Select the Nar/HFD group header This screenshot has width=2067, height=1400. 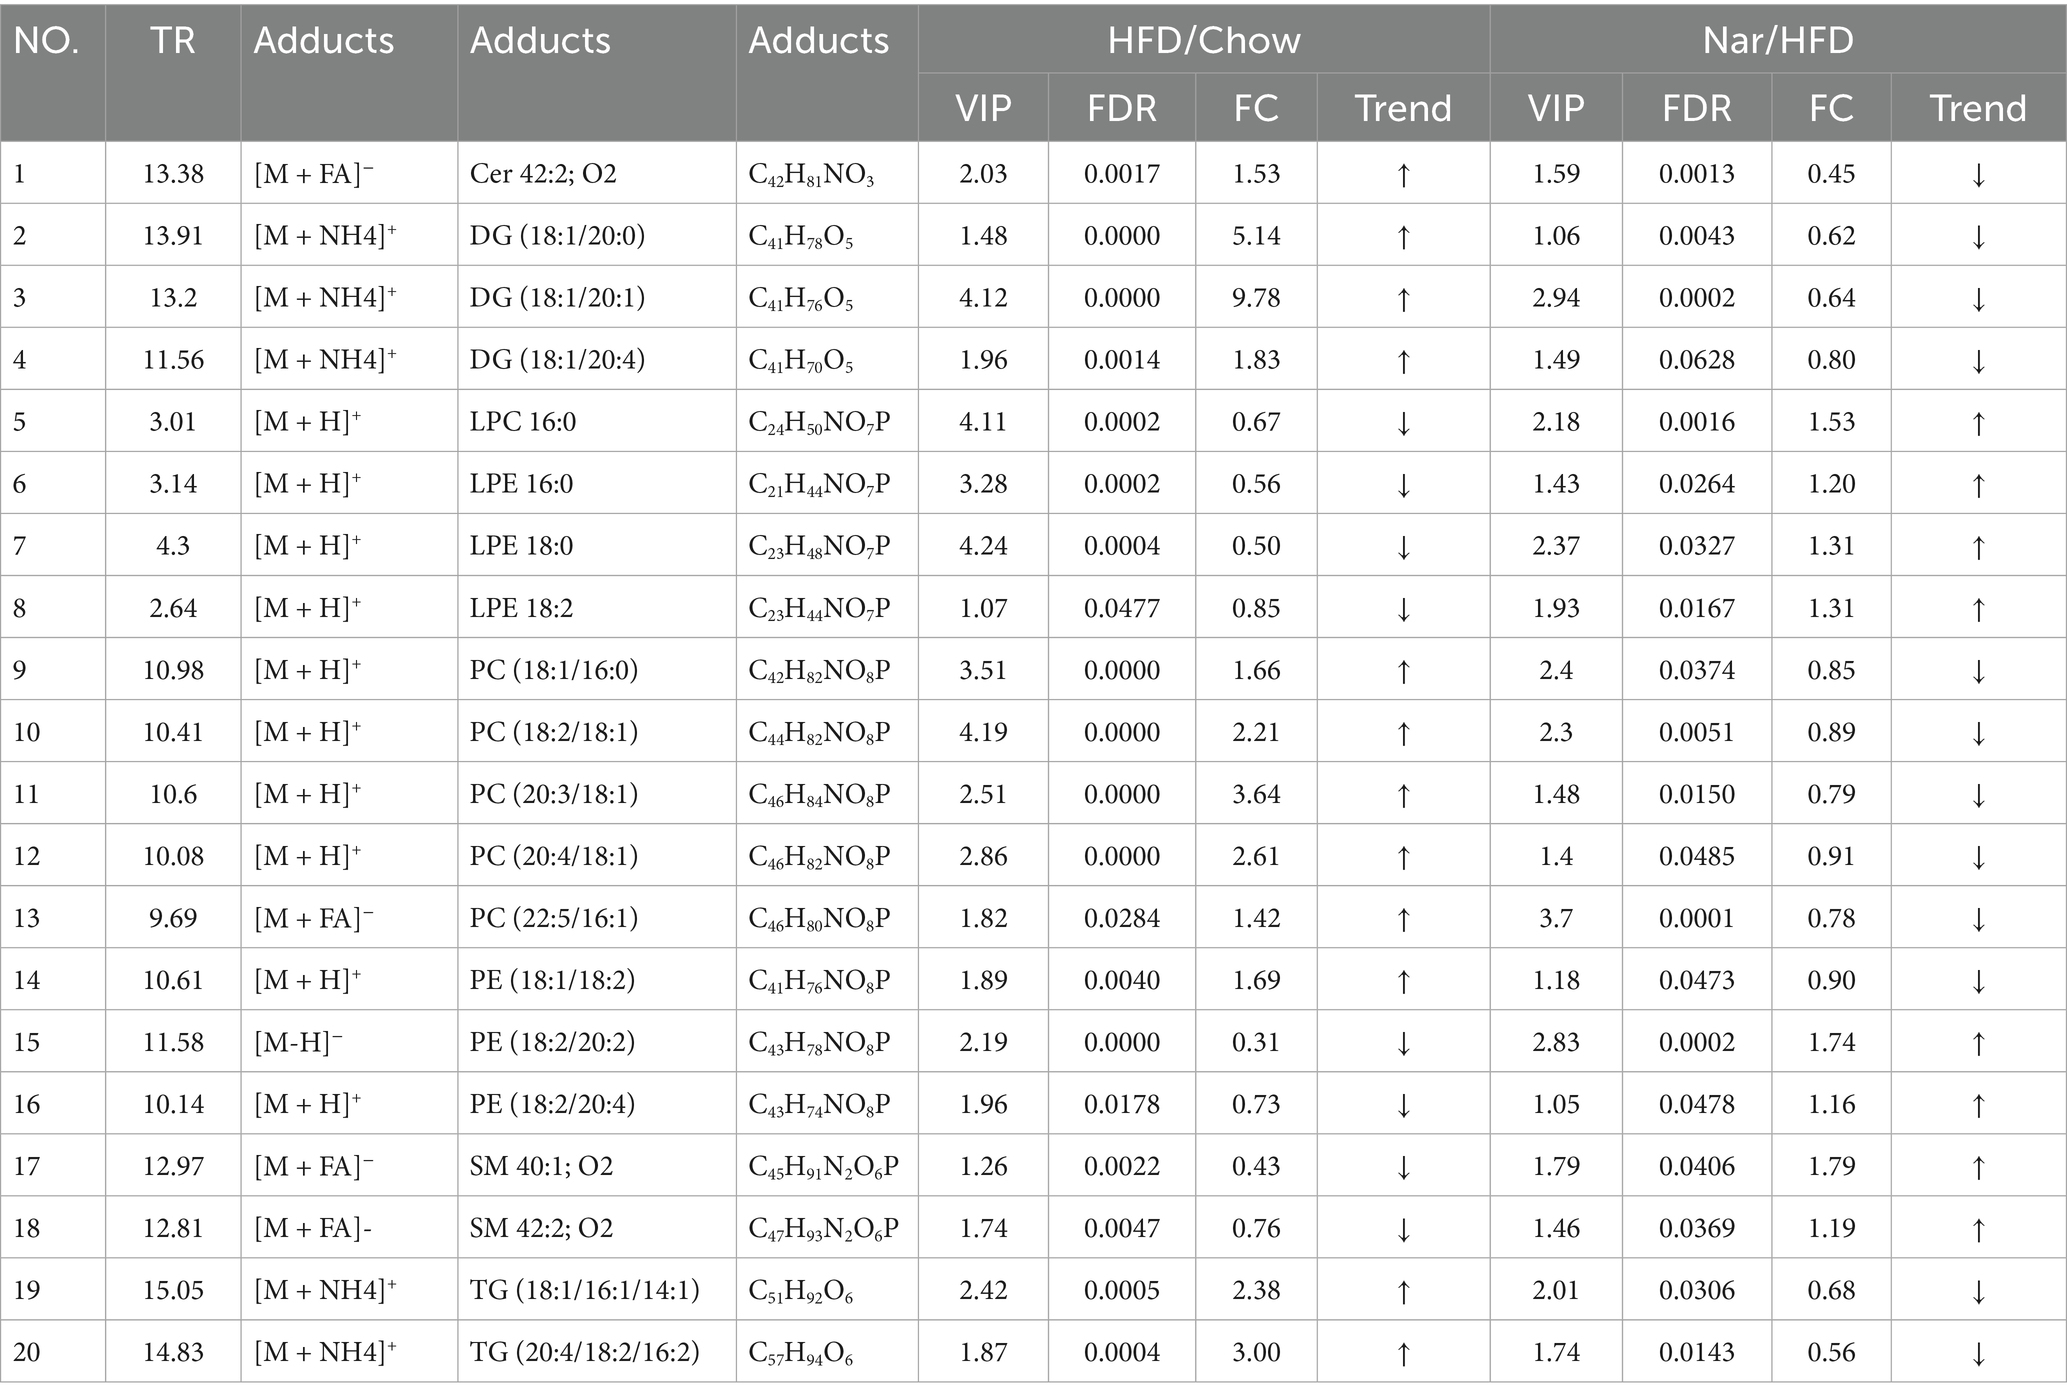coord(1777,41)
